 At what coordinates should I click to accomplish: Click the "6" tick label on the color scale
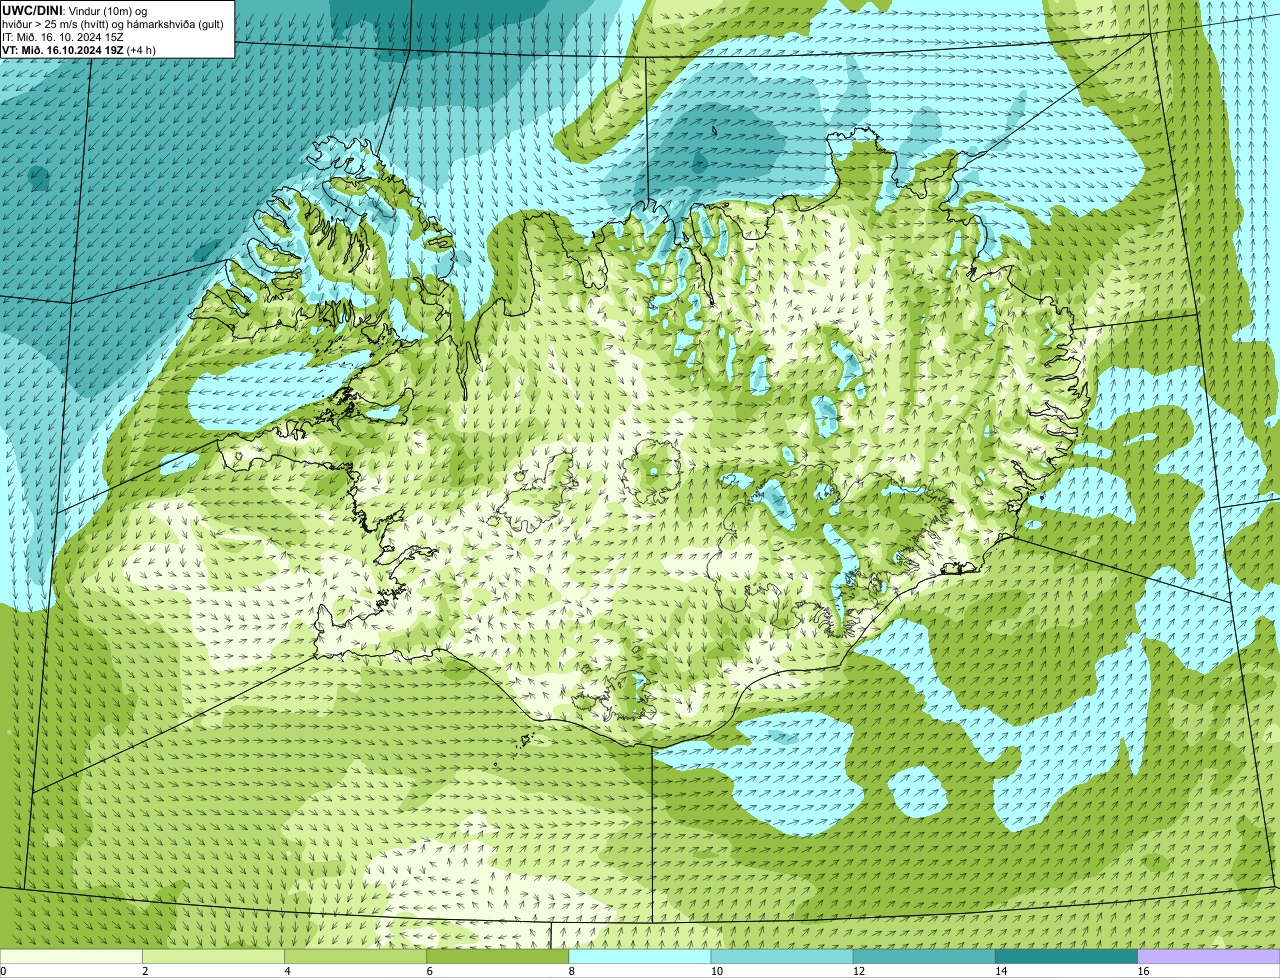430,971
